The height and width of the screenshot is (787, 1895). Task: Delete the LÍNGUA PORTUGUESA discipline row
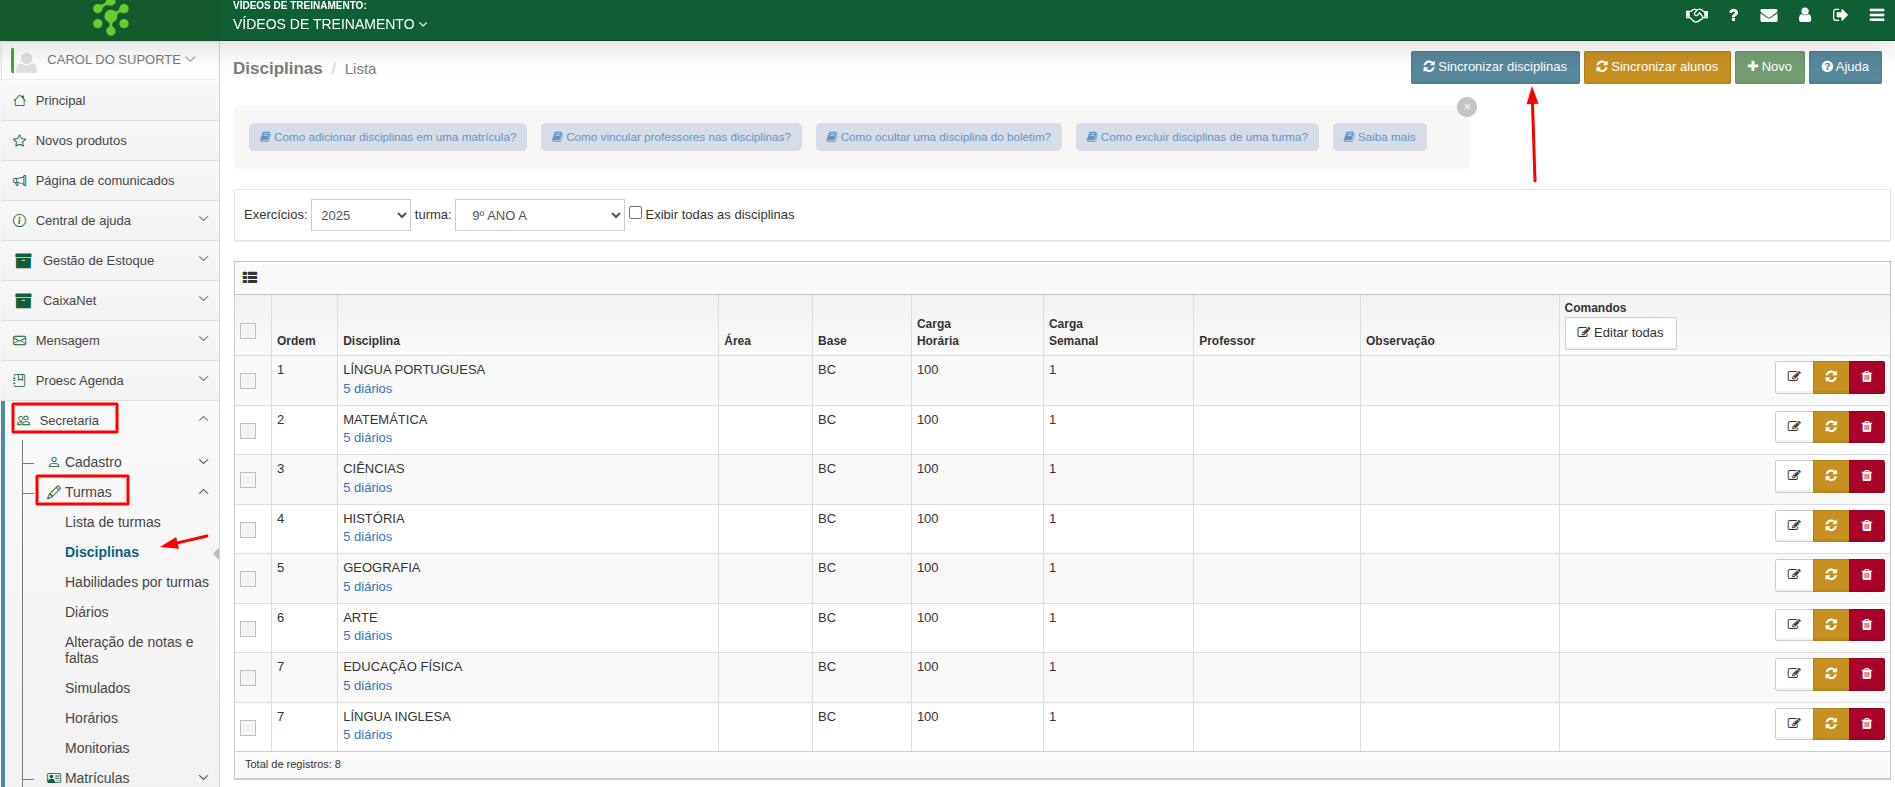tap(1866, 377)
